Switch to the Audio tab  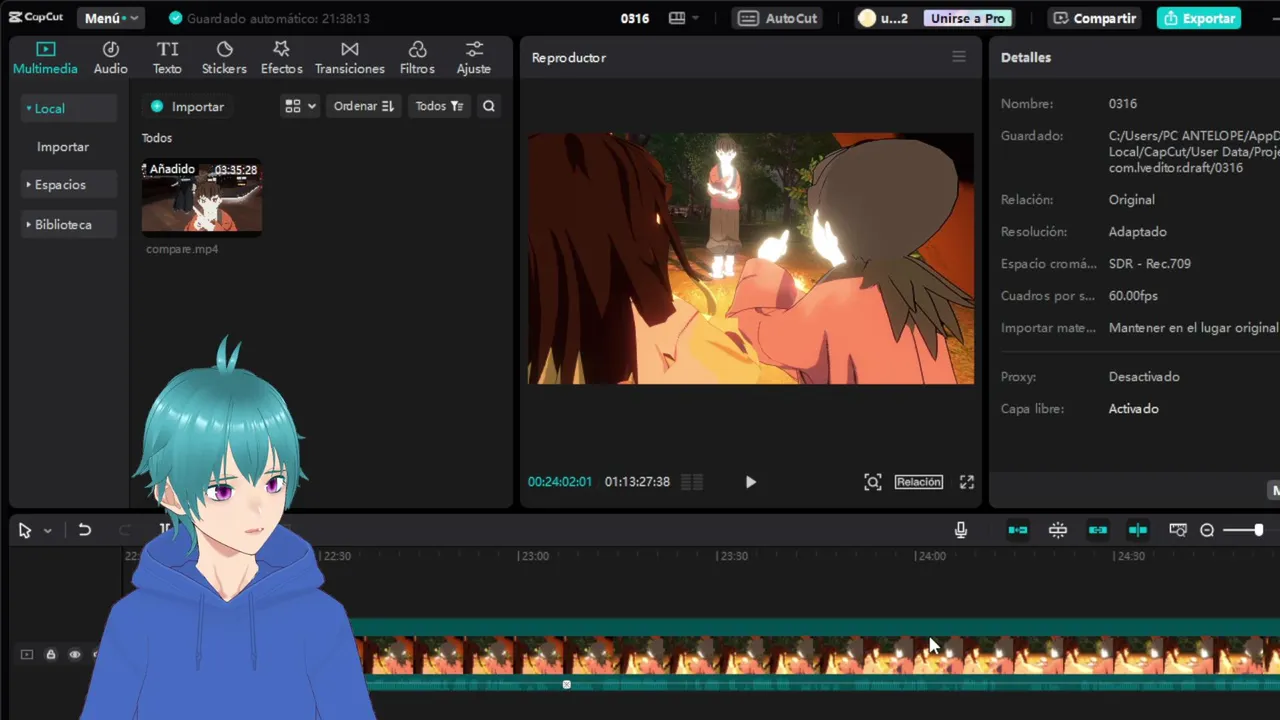[111, 58]
